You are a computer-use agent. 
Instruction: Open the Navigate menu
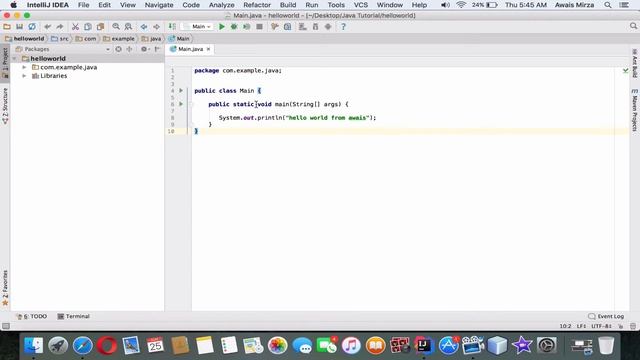[x=159, y=5]
